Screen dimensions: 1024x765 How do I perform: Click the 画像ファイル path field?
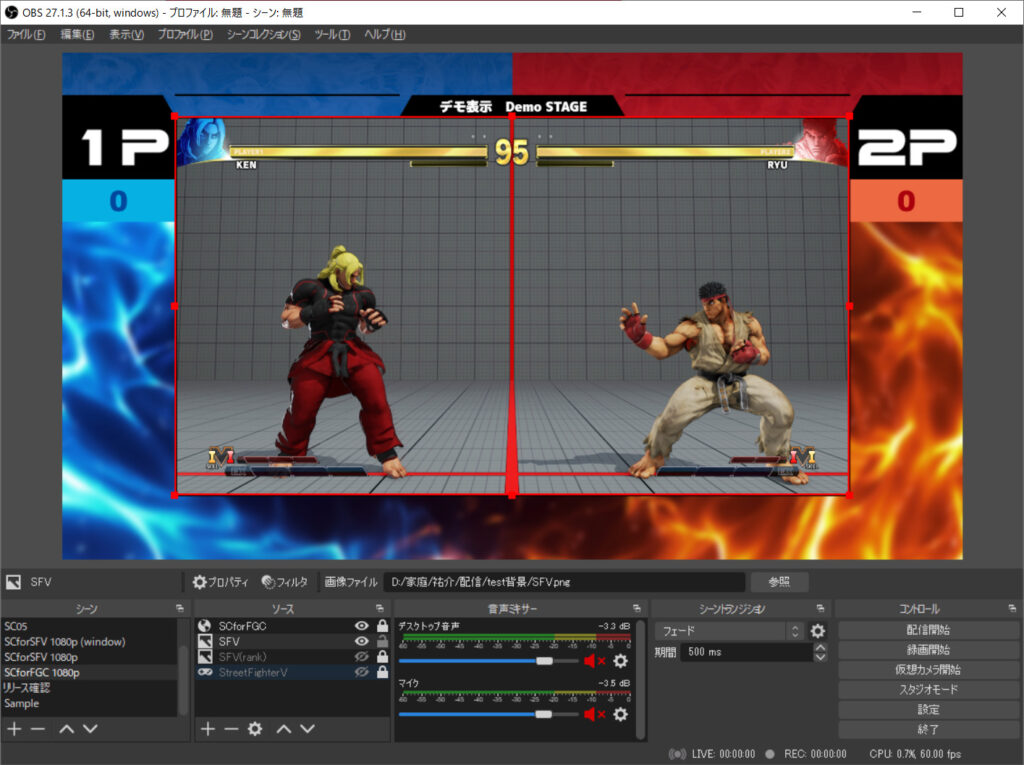pyautogui.click(x=564, y=581)
